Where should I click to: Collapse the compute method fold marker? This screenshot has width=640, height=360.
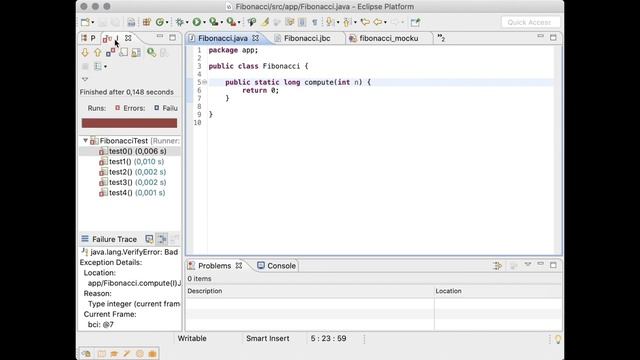(205, 82)
